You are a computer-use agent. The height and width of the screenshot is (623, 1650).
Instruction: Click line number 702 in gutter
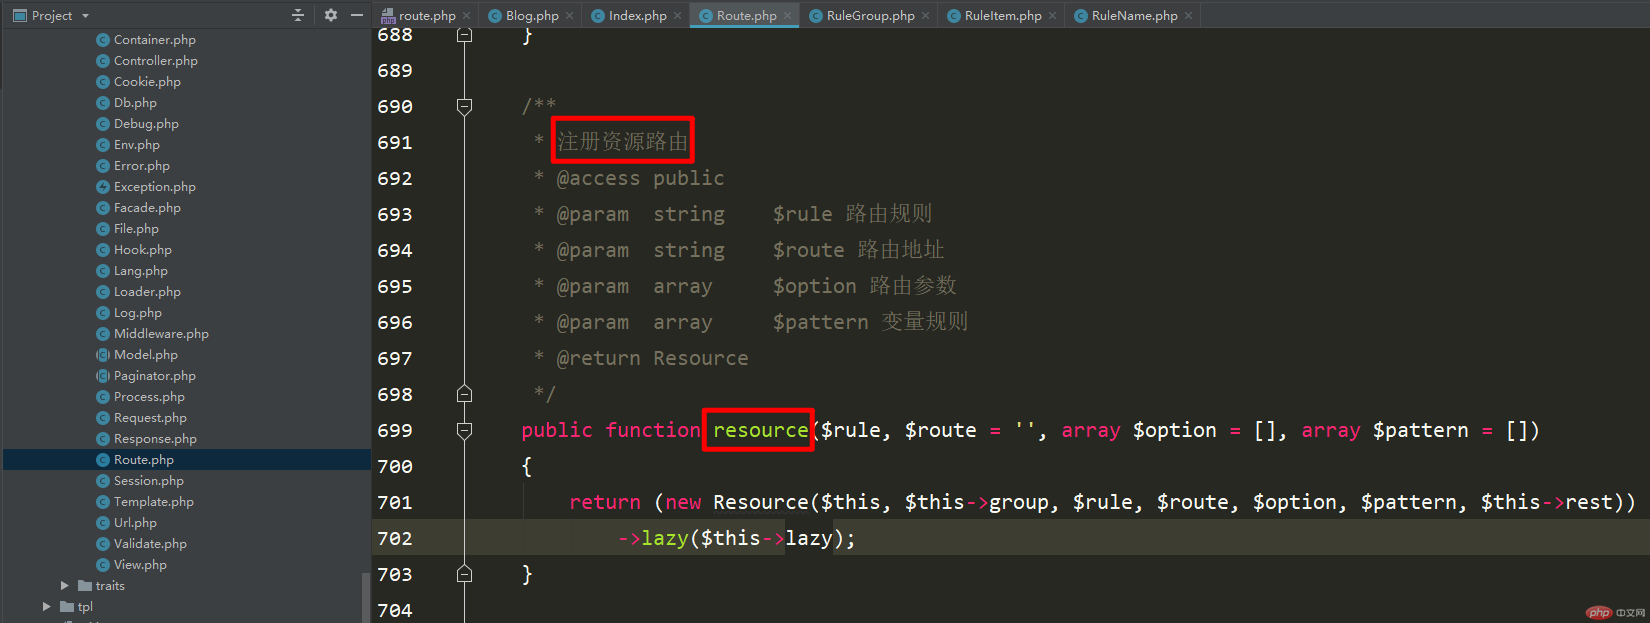click(x=395, y=538)
